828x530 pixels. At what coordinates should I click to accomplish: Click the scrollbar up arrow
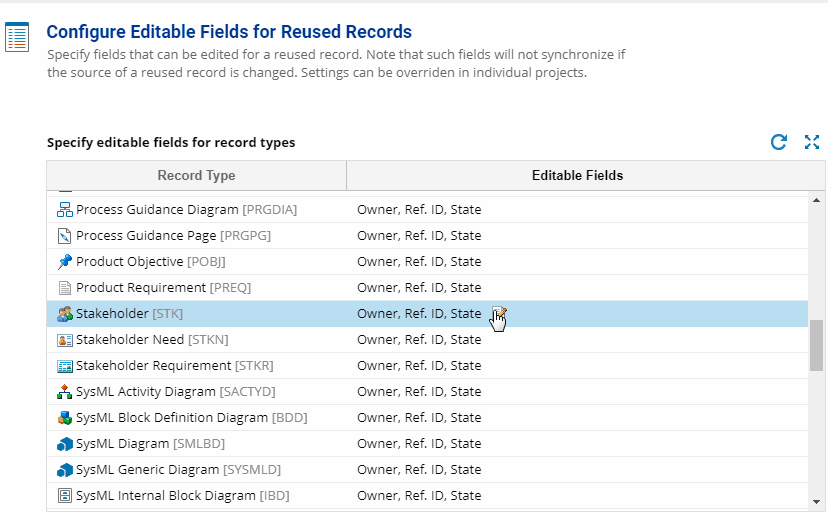[816, 200]
